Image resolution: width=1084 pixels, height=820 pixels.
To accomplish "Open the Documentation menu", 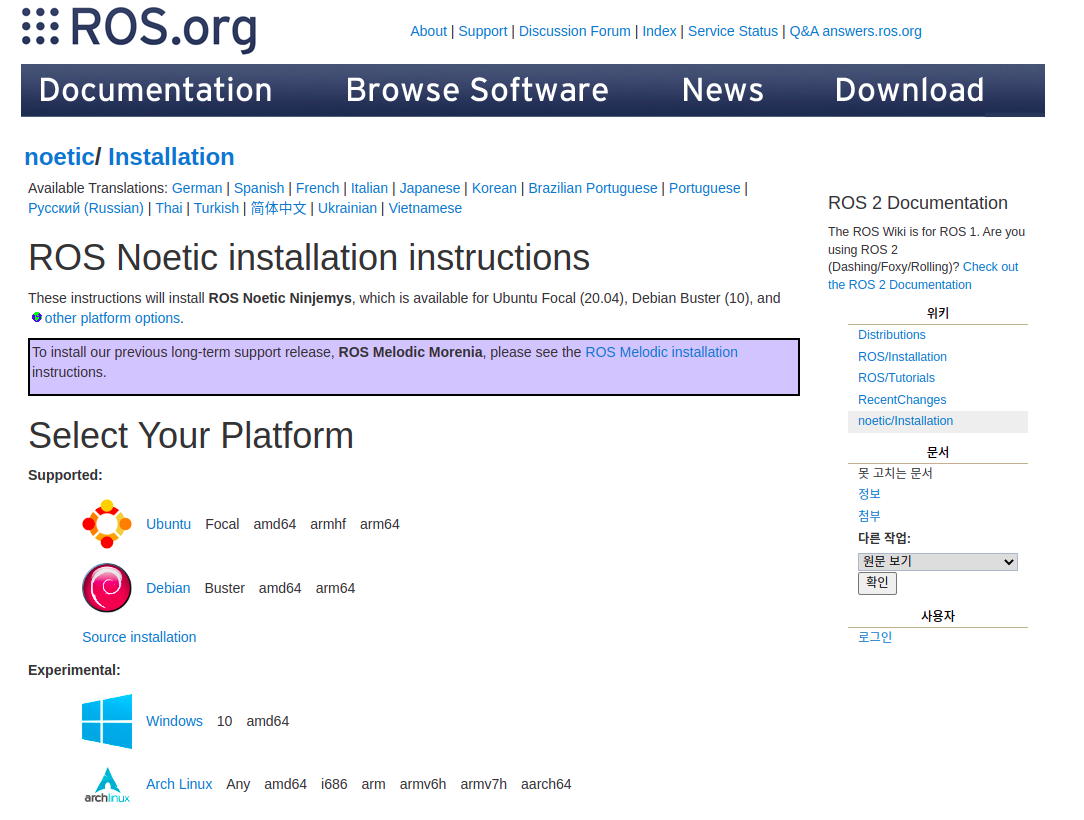I will pos(156,91).
